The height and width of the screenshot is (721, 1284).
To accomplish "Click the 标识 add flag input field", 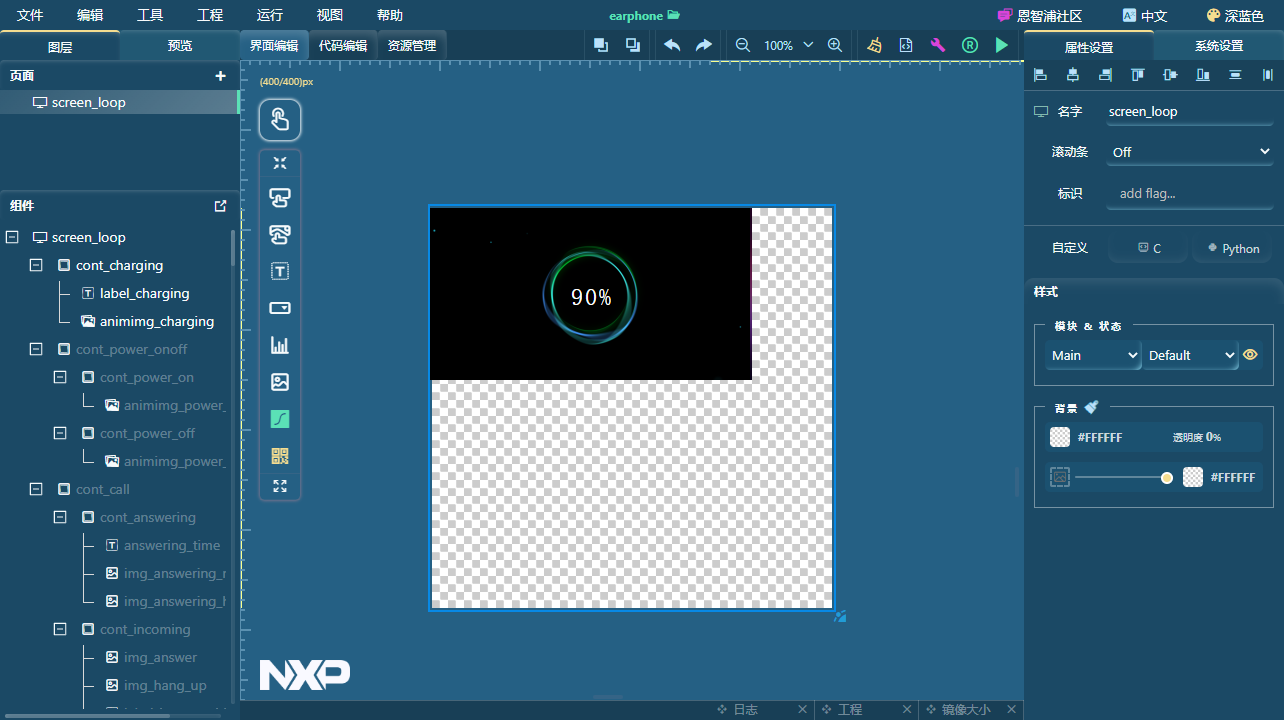I will [x=1190, y=193].
